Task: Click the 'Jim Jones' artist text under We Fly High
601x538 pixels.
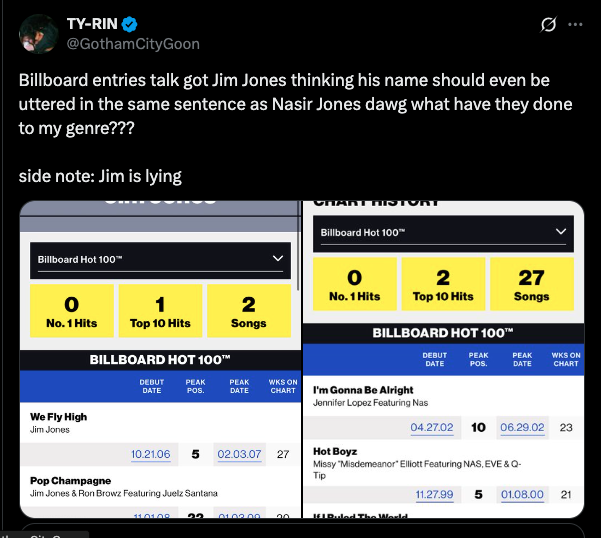Action: (x=50, y=430)
